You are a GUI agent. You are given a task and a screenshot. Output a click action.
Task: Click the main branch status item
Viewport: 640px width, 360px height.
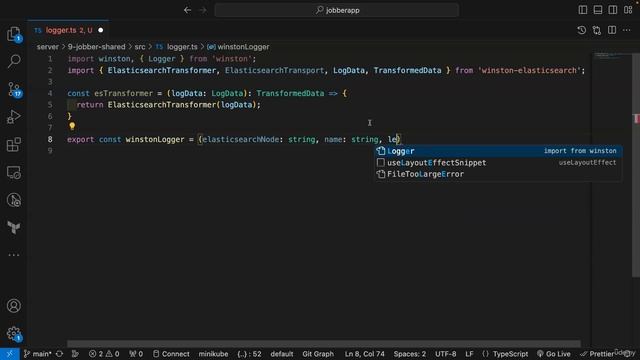(38, 354)
